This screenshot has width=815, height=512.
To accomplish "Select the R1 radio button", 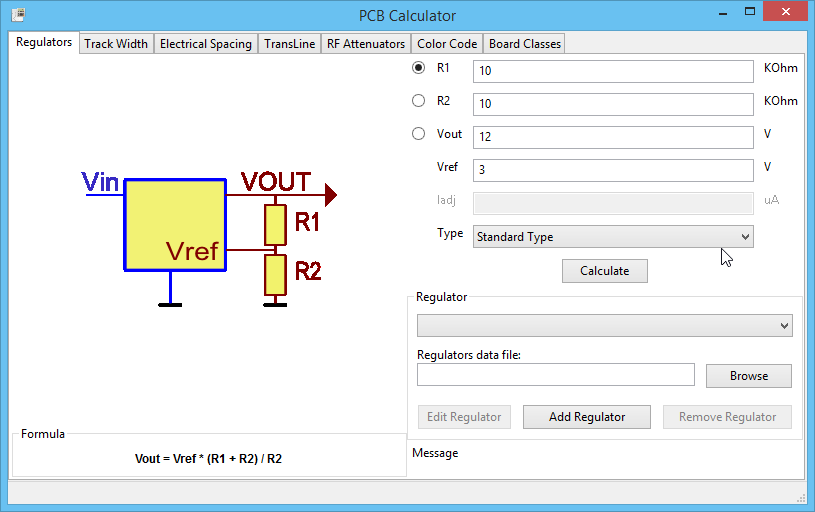I will 418,68.
